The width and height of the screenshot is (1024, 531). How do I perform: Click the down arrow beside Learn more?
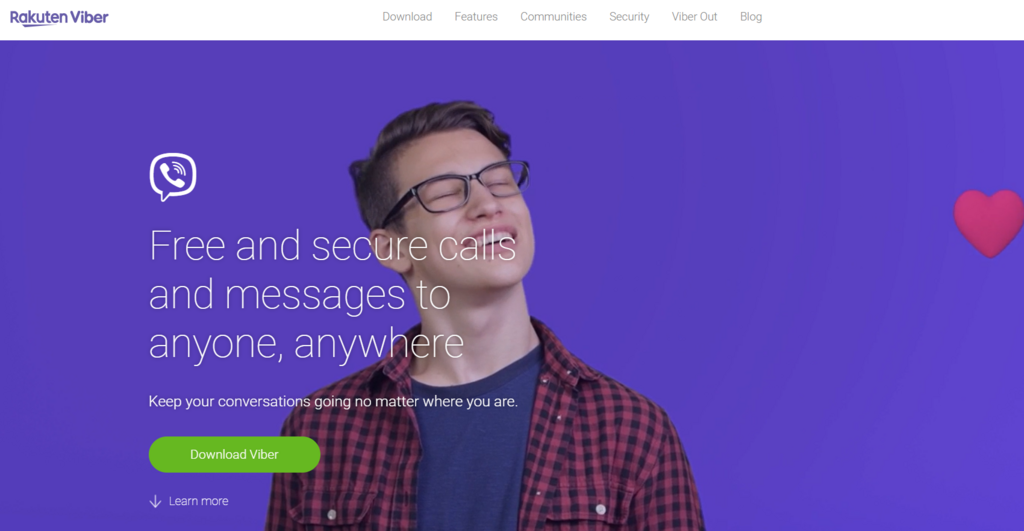tap(155, 502)
